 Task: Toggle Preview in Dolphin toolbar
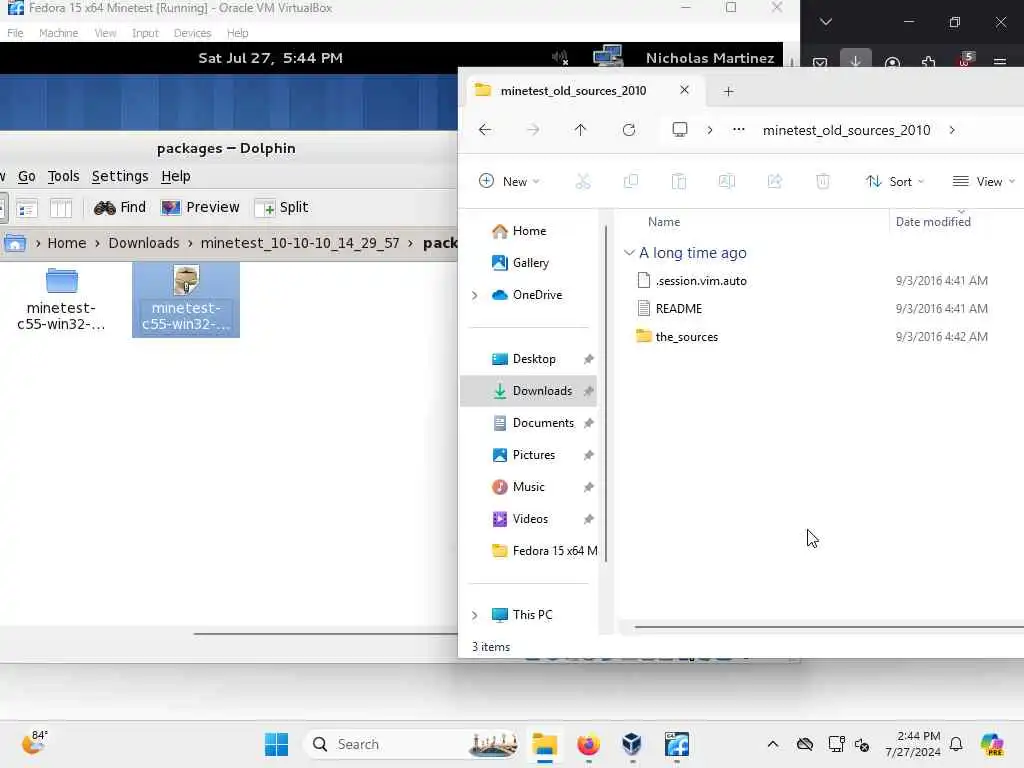click(x=200, y=208)
